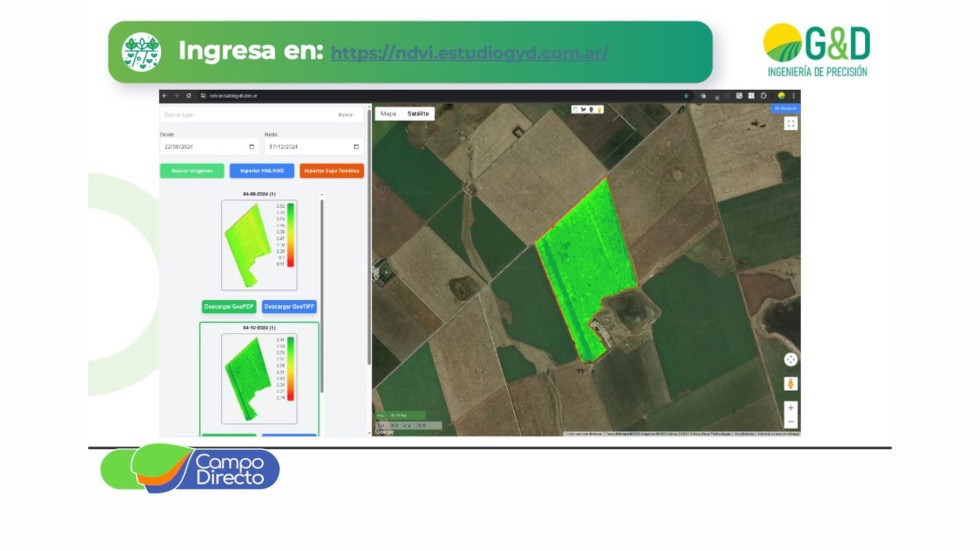Open the browser three-dot menu
The width and height of the screenshot is (980, 551).
click(x=794, y=96)
